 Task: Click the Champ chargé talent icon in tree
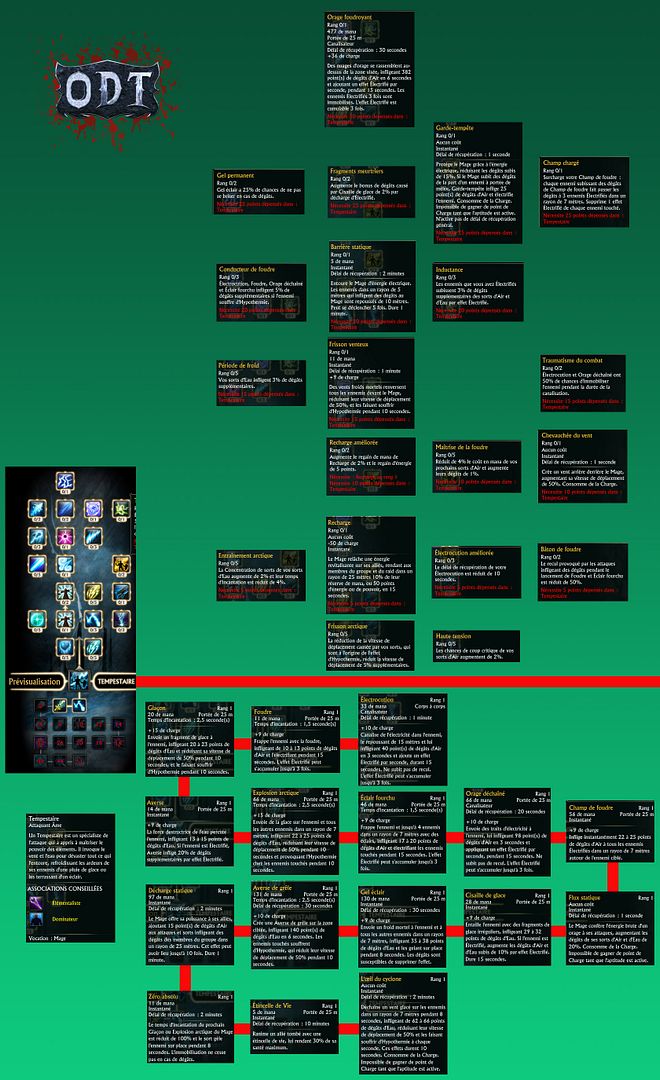(x=119, y=509)
